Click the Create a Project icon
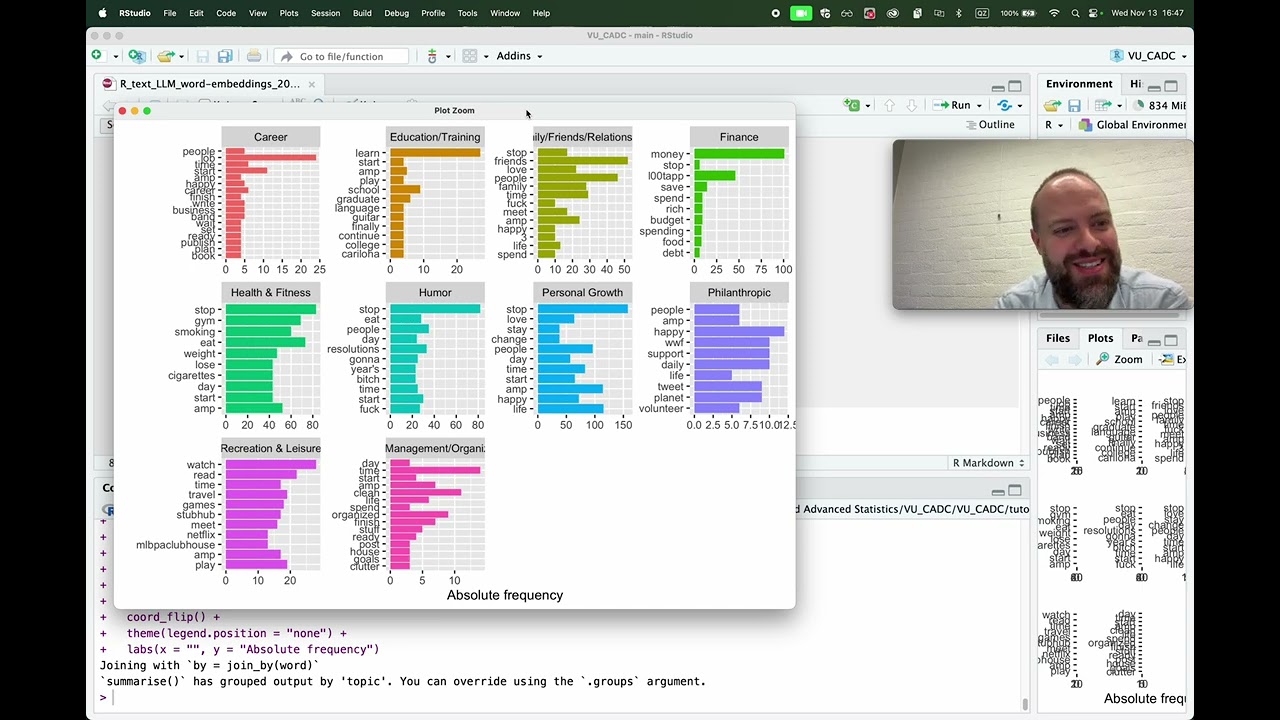The width and height of the screenshot is (1280, 720). (136, 56)
